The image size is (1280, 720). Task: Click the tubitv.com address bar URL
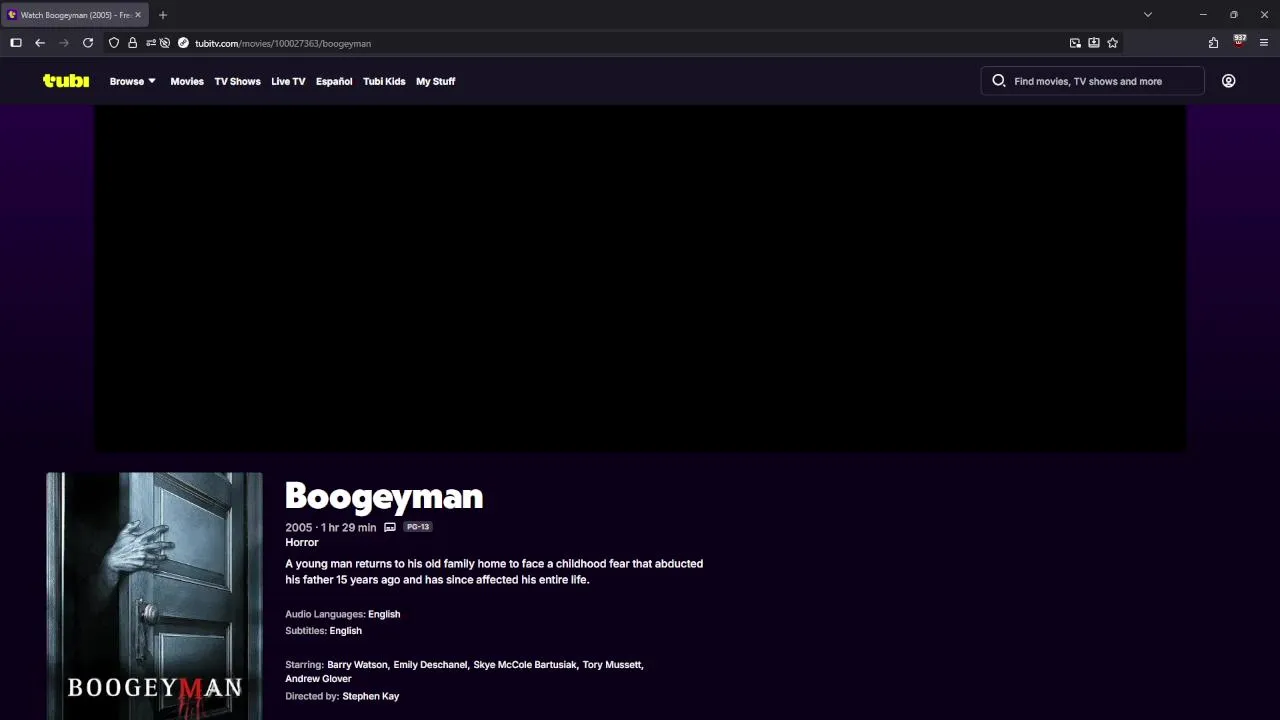click(283, 43)
